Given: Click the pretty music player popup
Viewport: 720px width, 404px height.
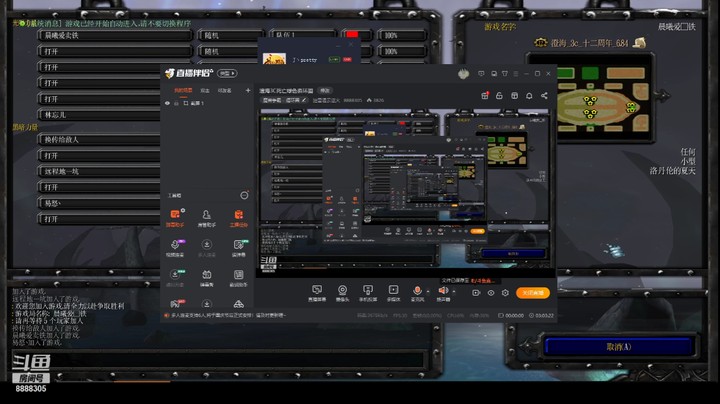Looking at the screenshot, I should (x=309, y=53).
